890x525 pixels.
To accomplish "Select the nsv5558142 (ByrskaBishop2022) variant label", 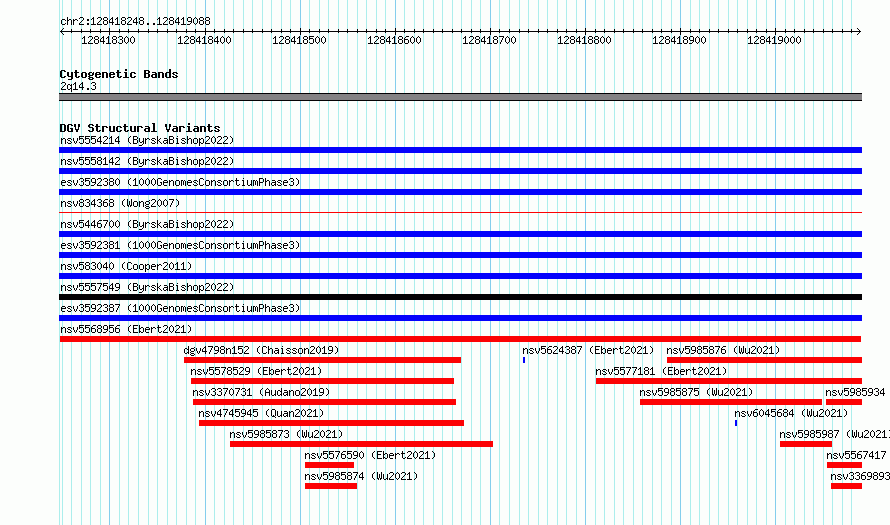I will pyautogui.click(x=147, y=161).
